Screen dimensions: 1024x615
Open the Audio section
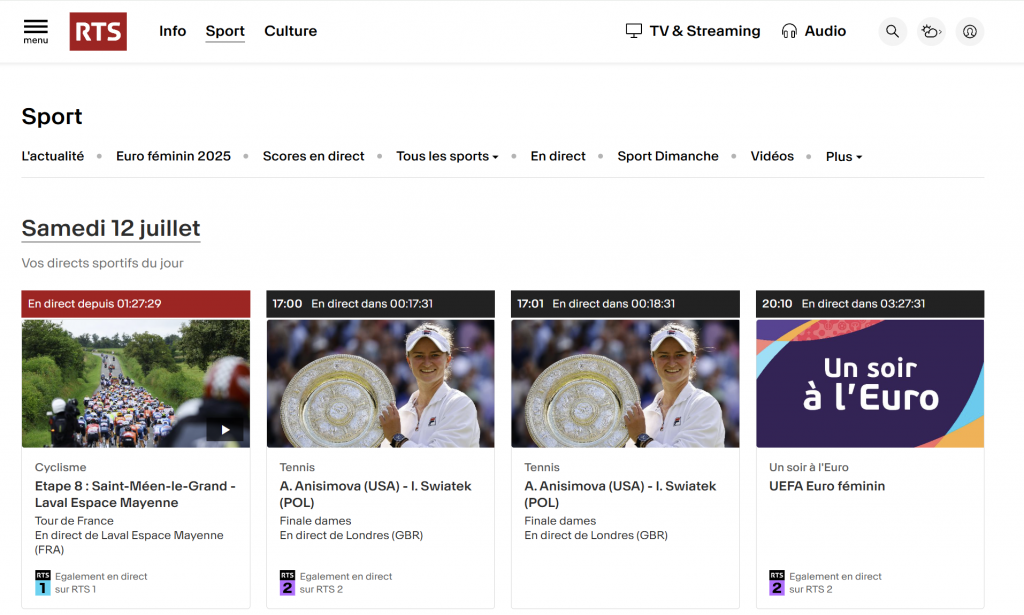point(814,31)
